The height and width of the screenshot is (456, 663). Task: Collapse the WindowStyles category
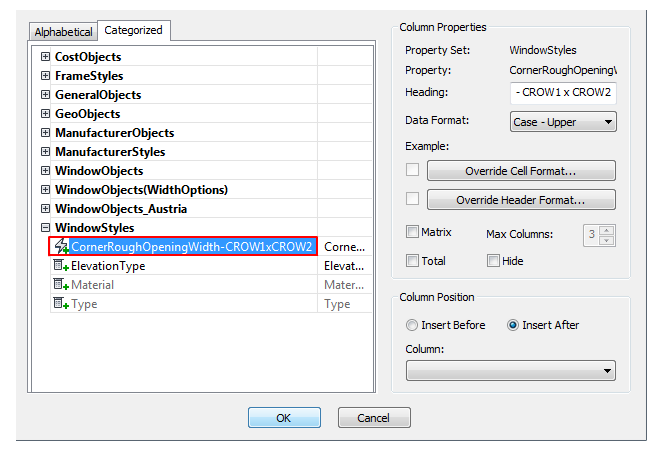click(x=45, y=228)
